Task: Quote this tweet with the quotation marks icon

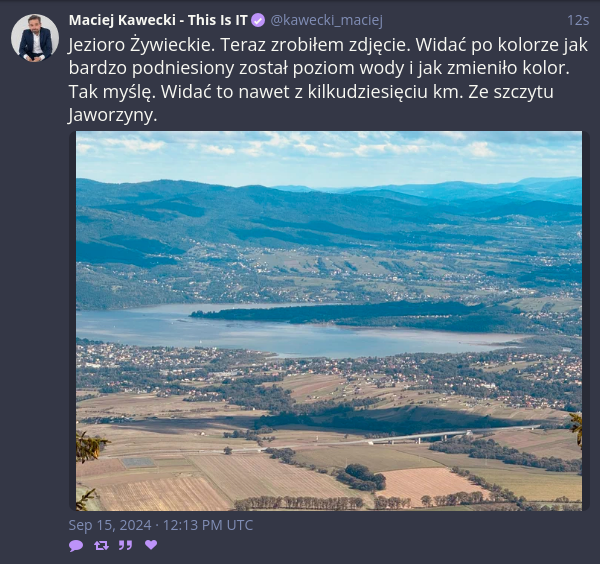Action: (x=126, y=545)
